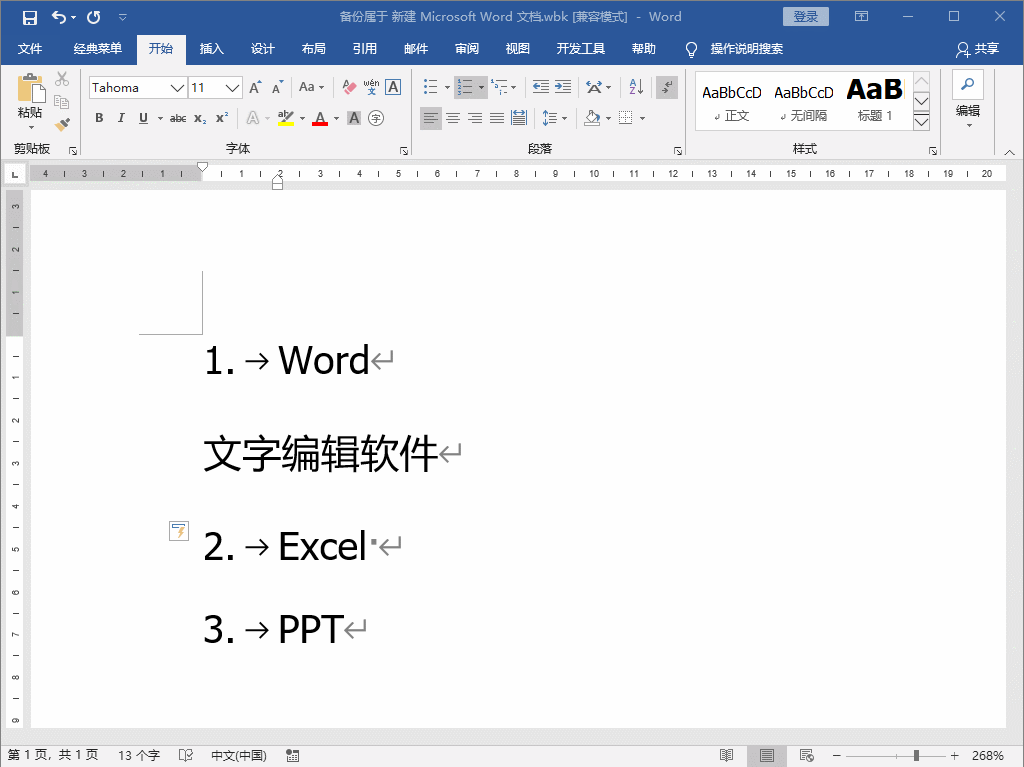Expand the styles gallery More arrow

click(921, 122)
